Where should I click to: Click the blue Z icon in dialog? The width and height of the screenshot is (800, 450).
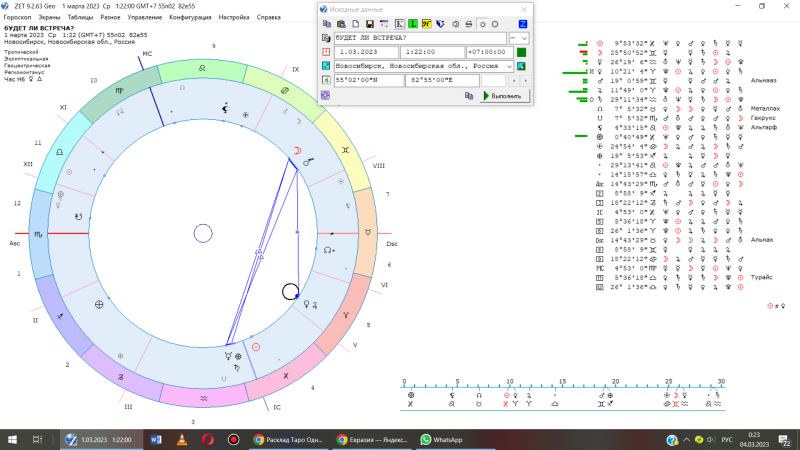[522, 23]
